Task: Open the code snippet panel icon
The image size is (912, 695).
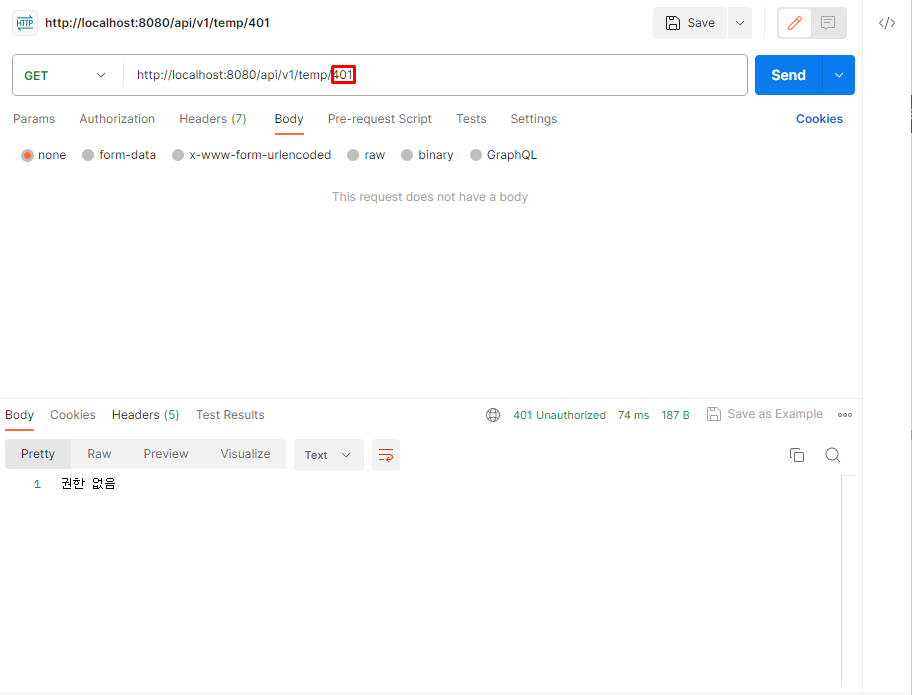Action: 886,23
